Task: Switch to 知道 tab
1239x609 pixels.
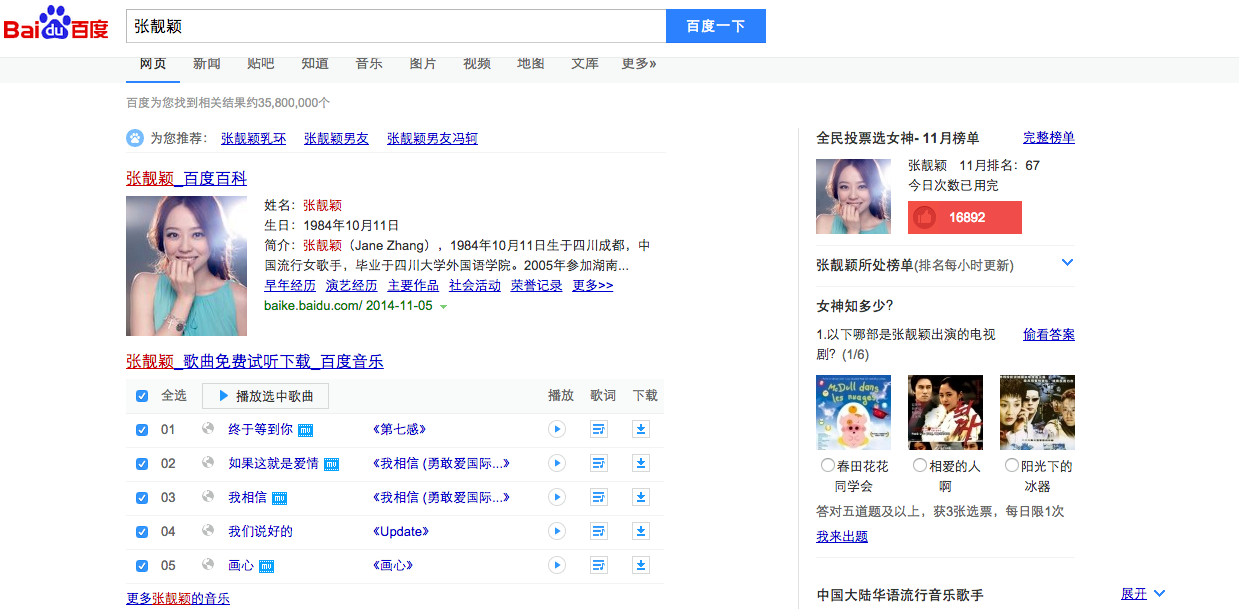Action: 315,64
